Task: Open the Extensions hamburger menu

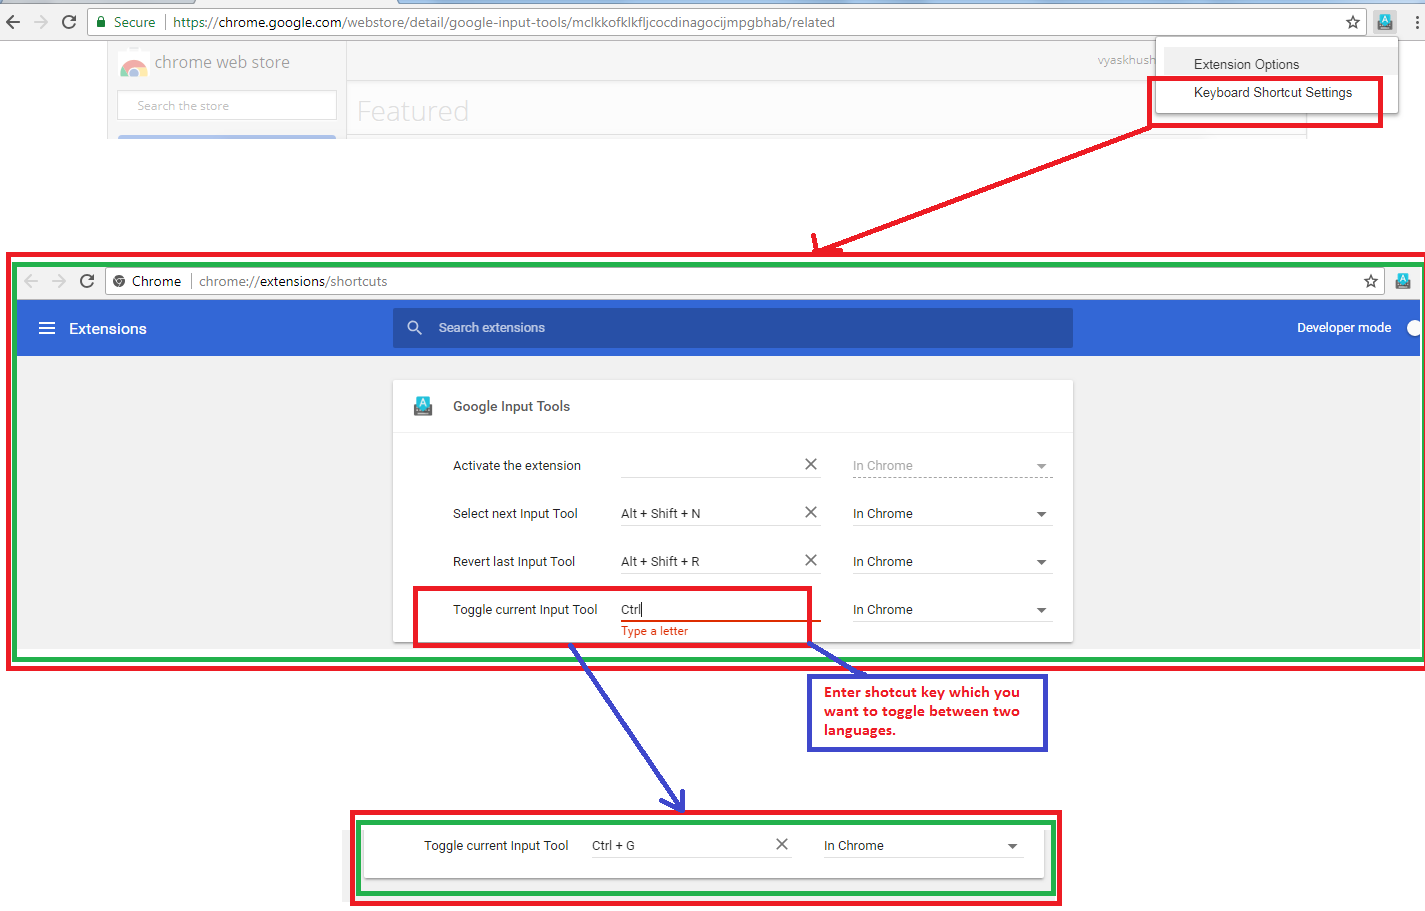Action: pyautogui.click(x=47, y=328)
